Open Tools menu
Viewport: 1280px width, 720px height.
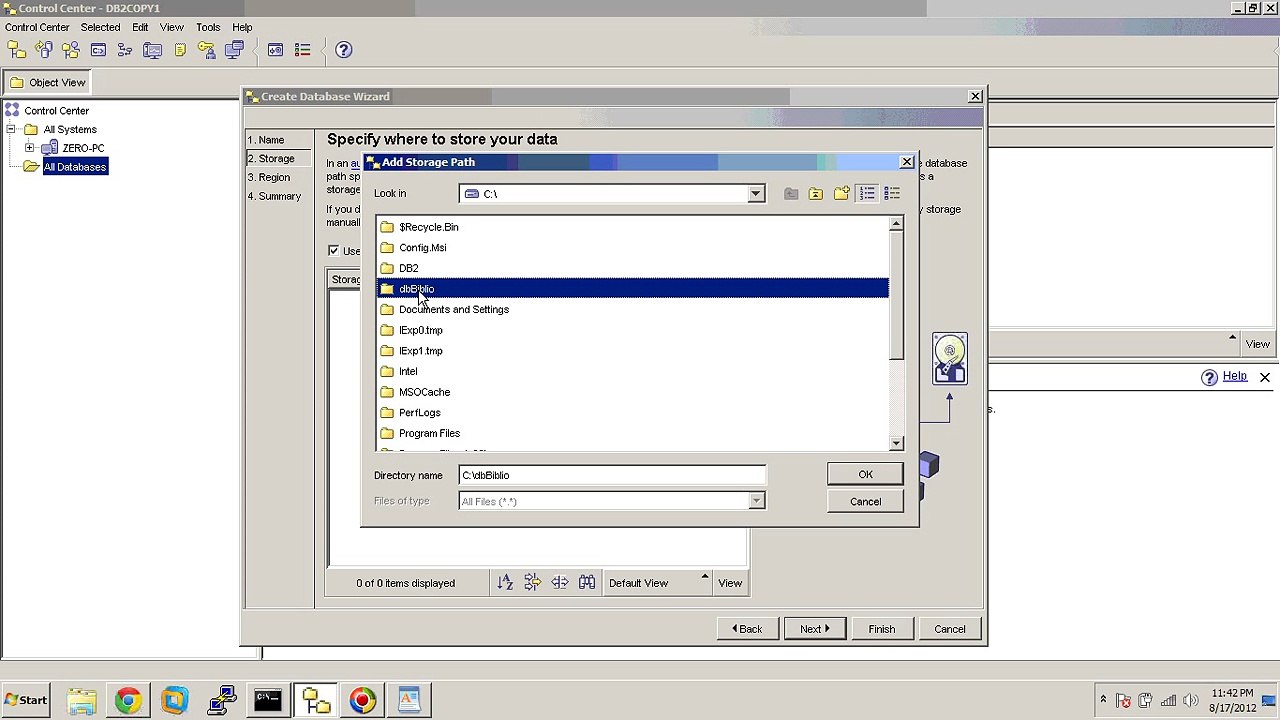208,27
